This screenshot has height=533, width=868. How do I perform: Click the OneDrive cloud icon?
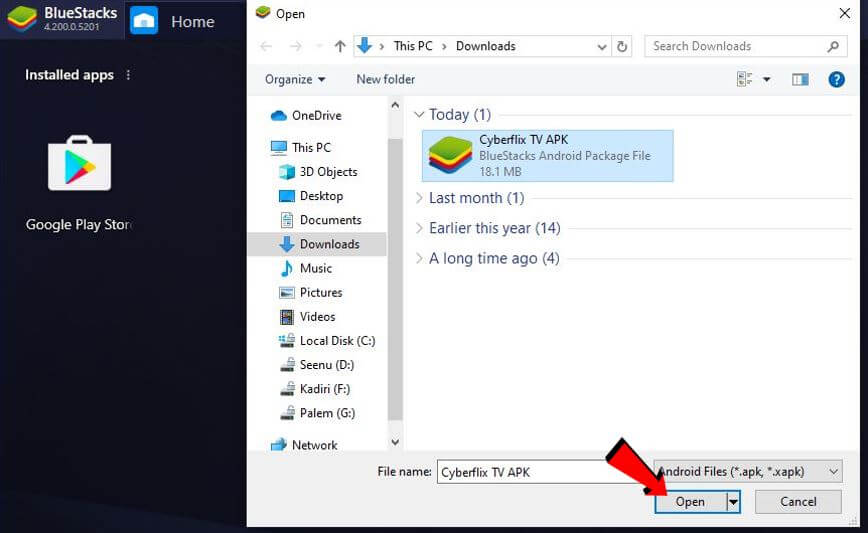(278, 115)
